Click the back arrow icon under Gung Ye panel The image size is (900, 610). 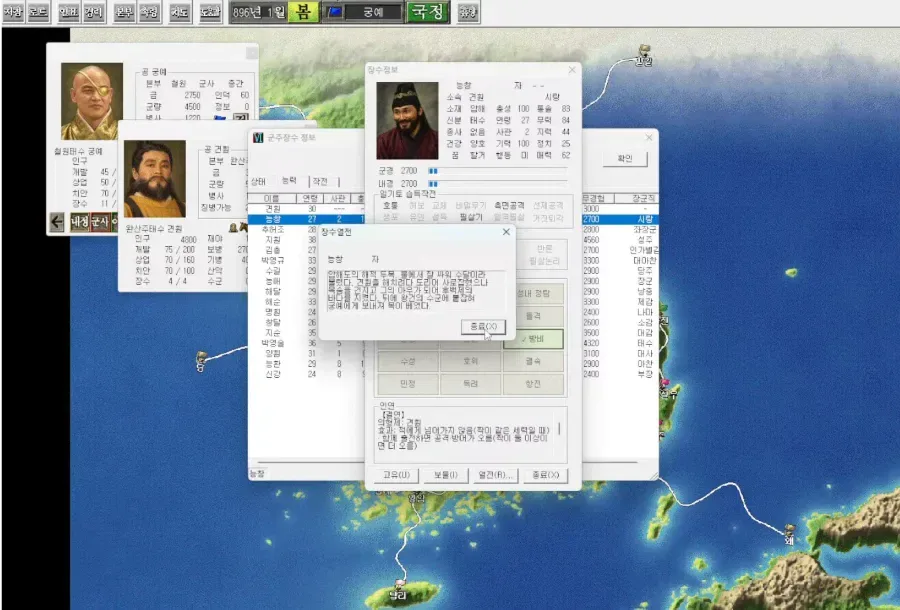(x=57, y=222)
